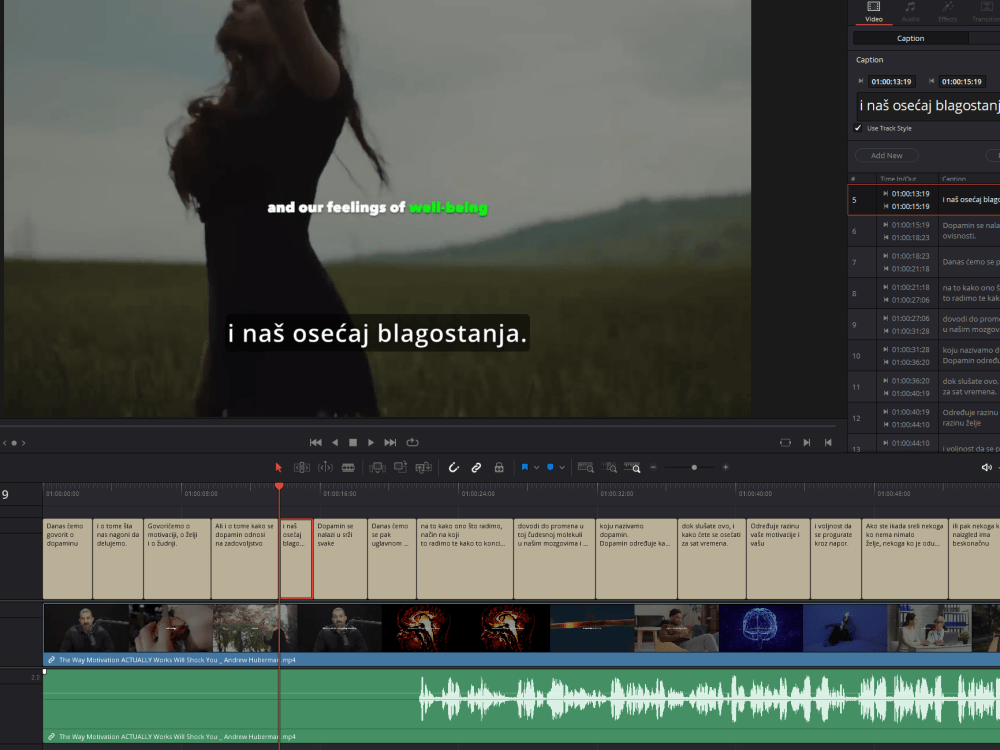Image resolution: width=1000 pixels, height=750 pixels.
Task: Edit the caption Out timecode 01:00:15:19 field
Action: (x=962, y=82)
